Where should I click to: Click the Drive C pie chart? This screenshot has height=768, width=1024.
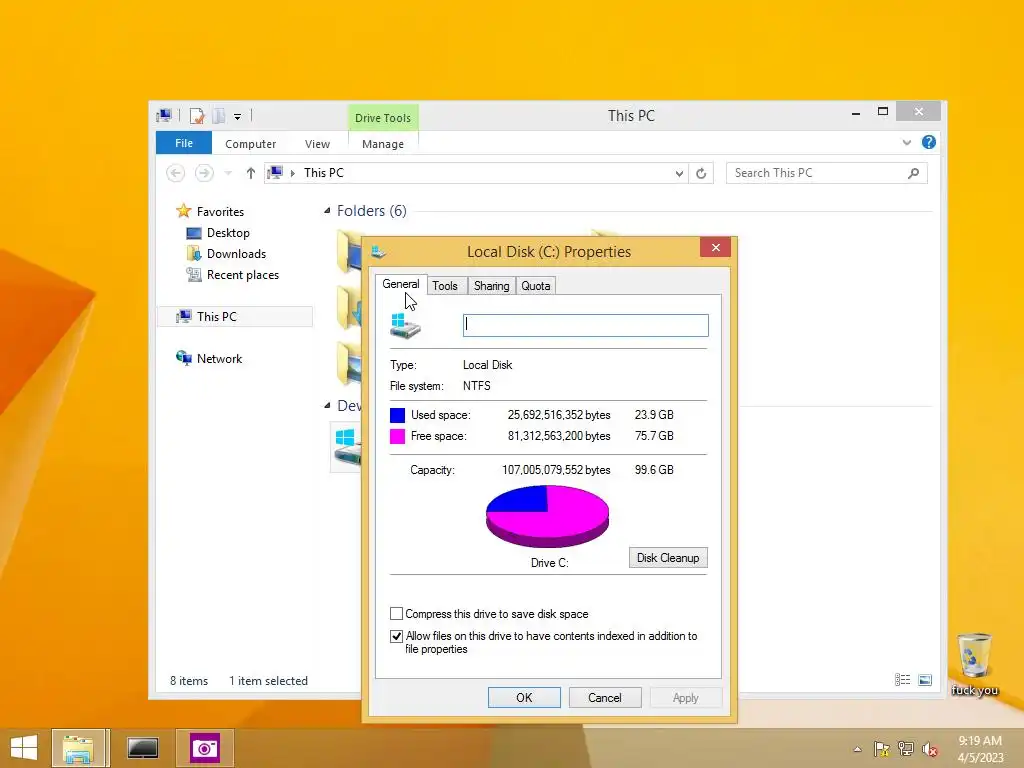point(547,516)
